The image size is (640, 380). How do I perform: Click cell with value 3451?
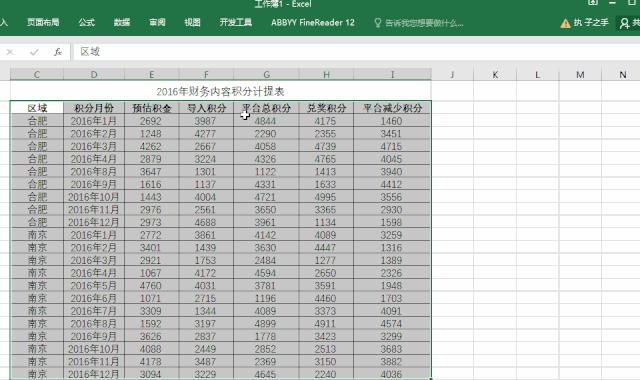point(392,133)
